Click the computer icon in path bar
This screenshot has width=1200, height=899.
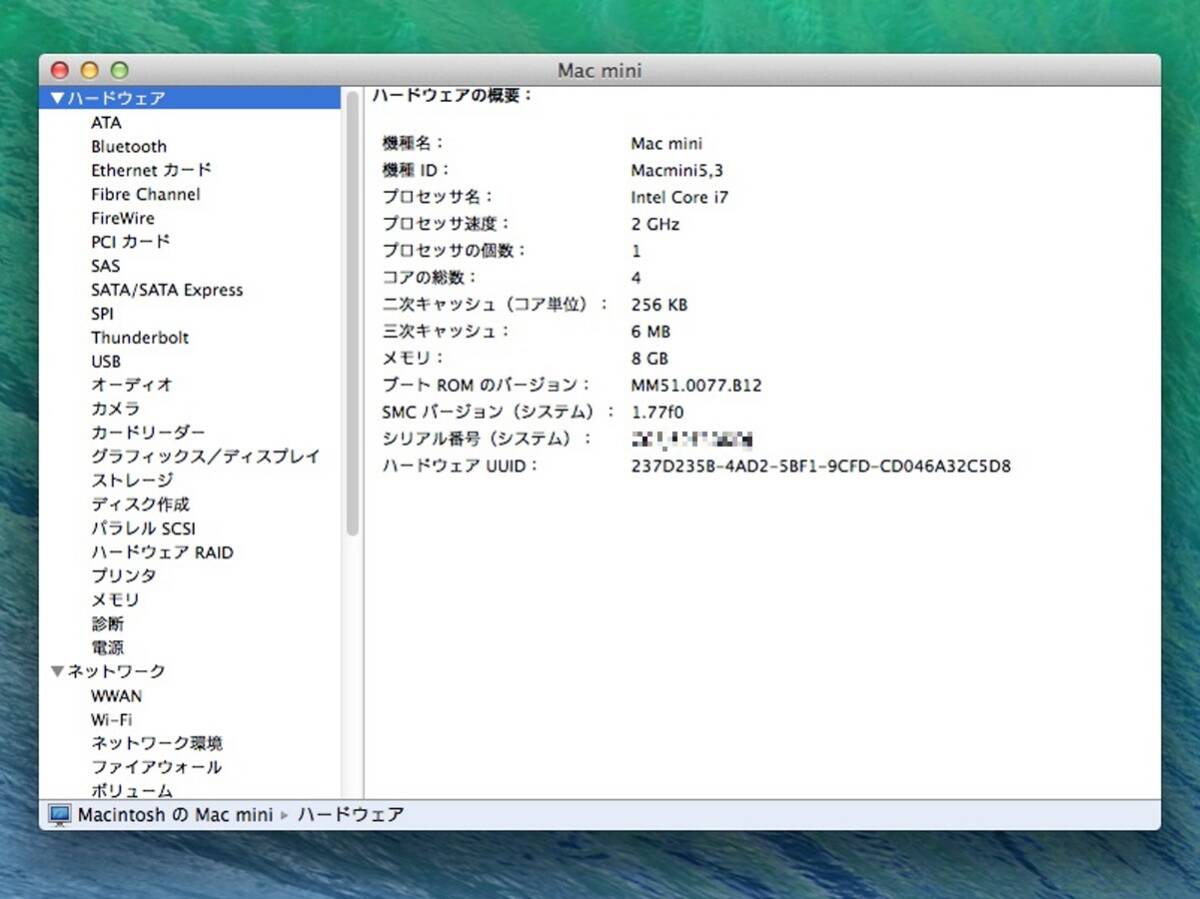61,815
